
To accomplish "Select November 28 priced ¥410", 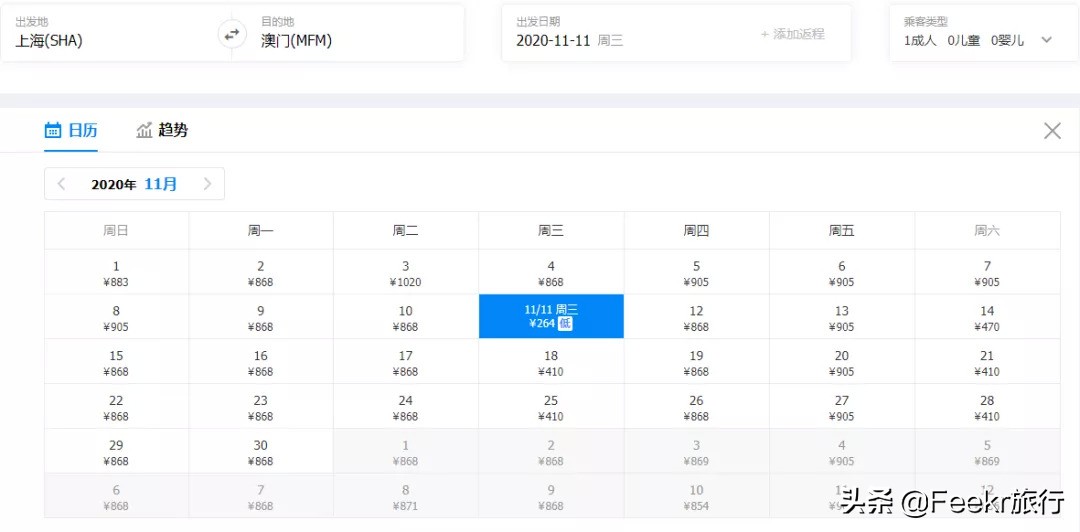I will (987, 407).
